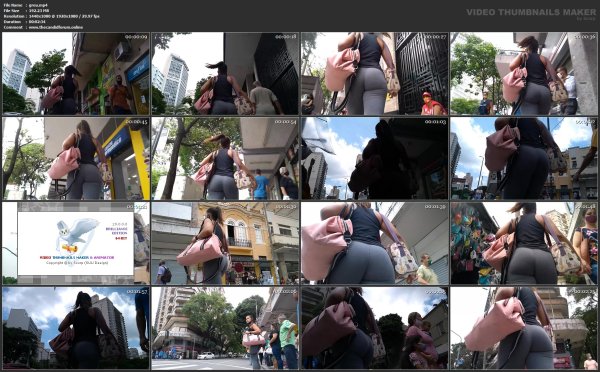Click the Comment line in header
The width and height of the screenshot is (600, 372).
(x=43, y=27)
